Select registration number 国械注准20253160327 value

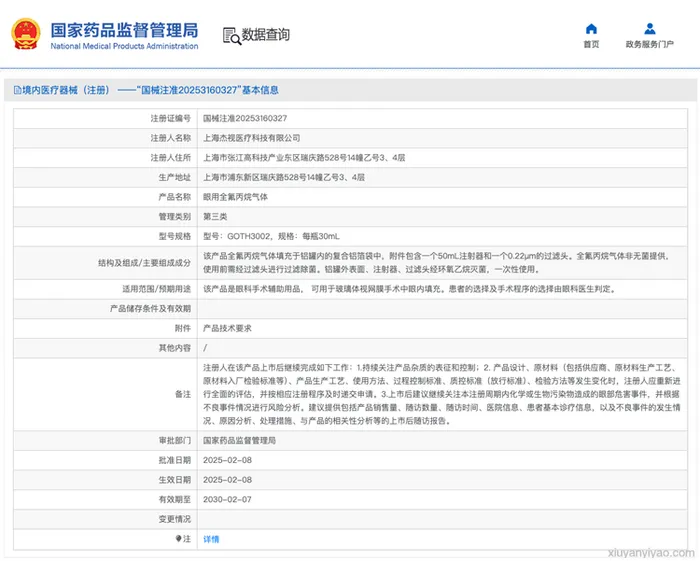pos(245,118)
